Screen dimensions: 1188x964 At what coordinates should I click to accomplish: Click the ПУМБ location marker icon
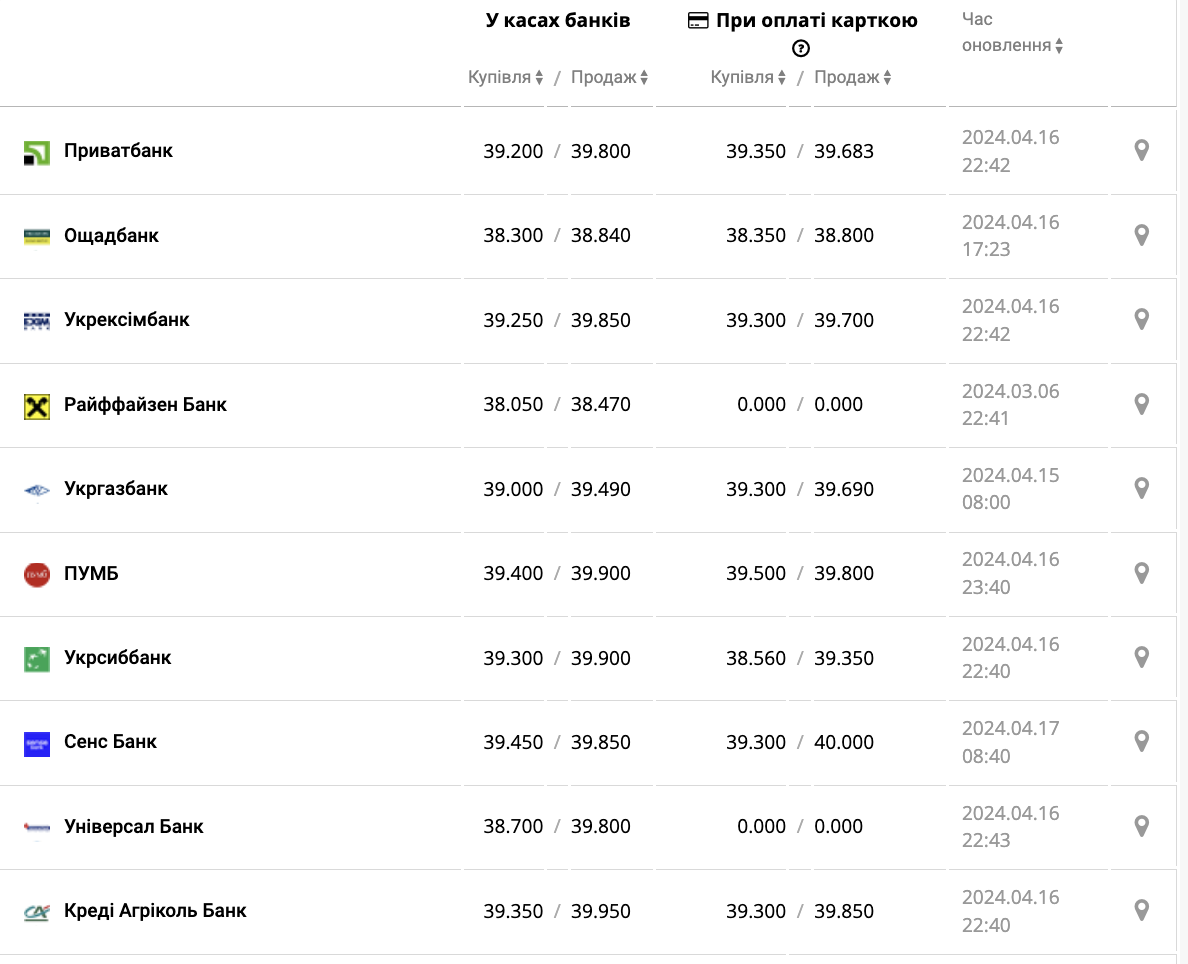point(1141,573)
